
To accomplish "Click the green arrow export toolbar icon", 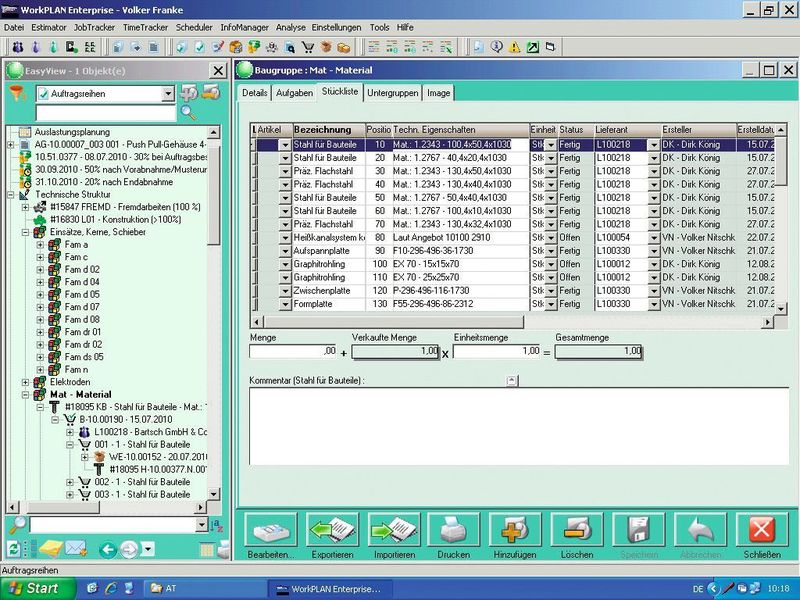I will [533, 47].
